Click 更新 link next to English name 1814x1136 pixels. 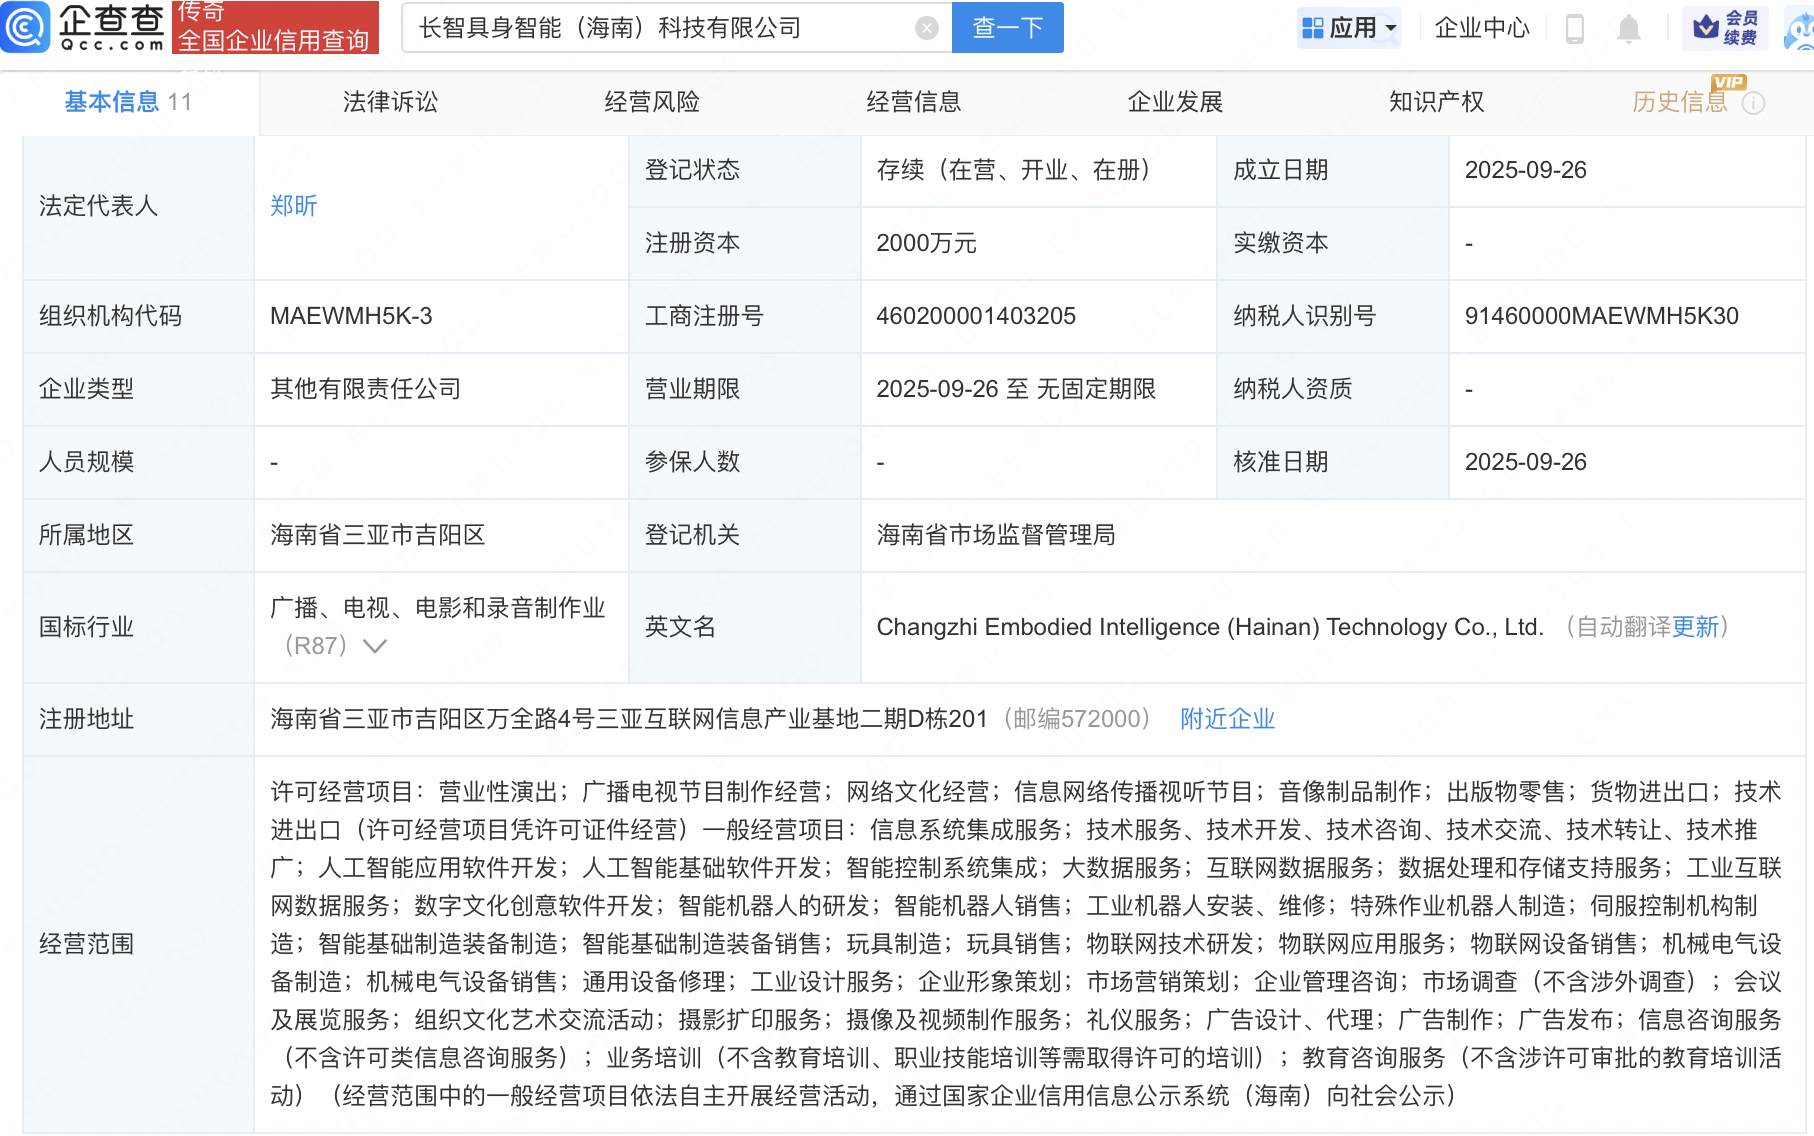coord(1695,627)
